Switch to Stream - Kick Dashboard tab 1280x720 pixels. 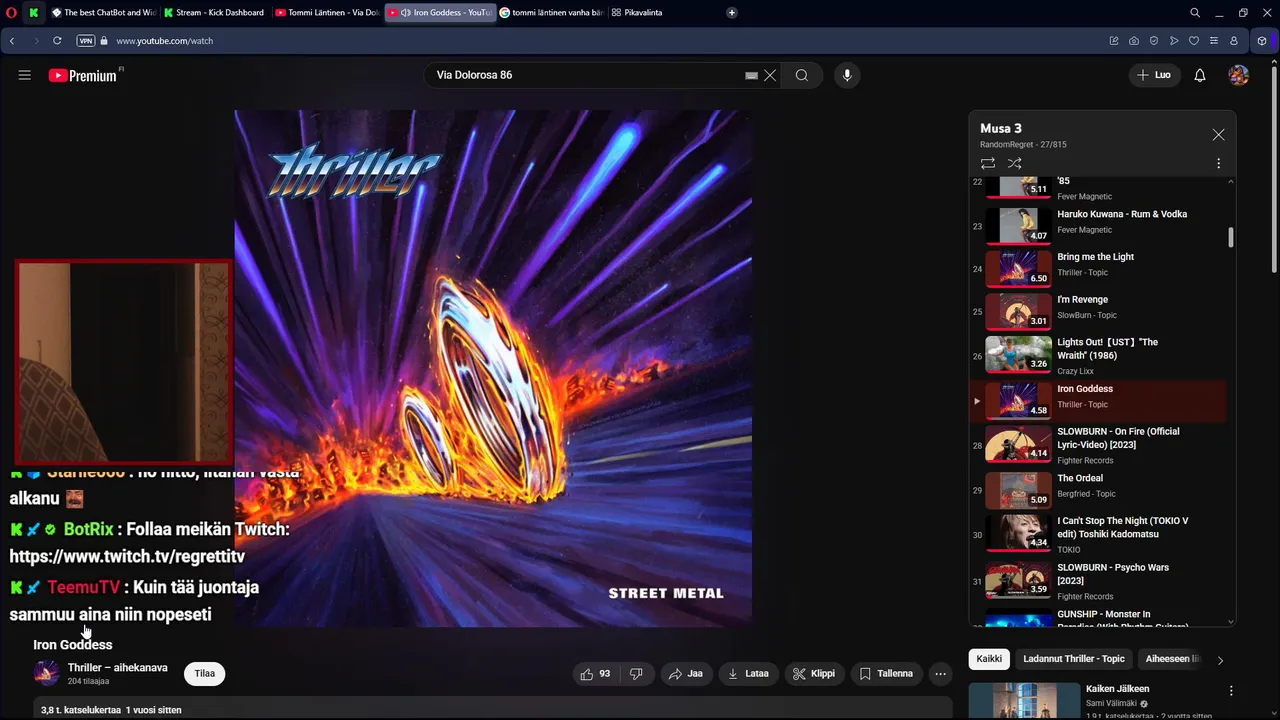214,13
